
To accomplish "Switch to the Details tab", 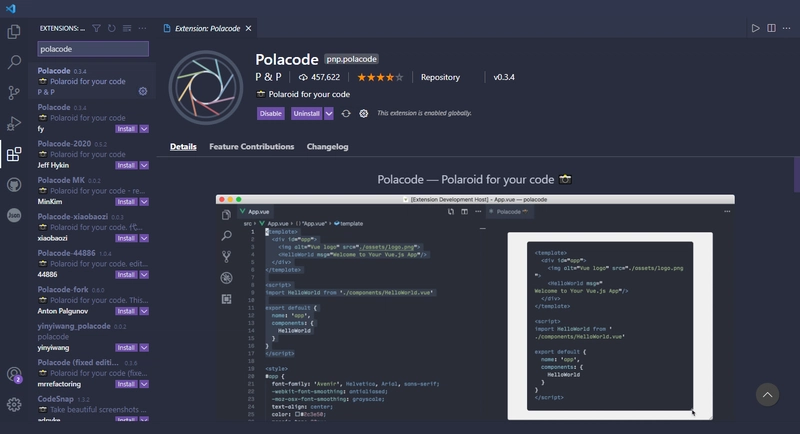I will tap(183, 147).
